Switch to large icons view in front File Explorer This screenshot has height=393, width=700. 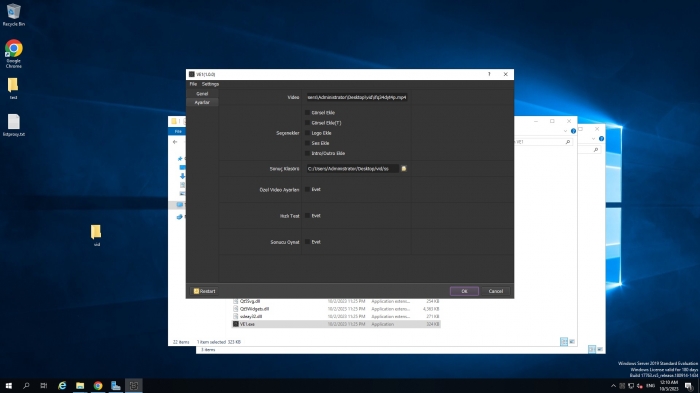coord(572,342)
